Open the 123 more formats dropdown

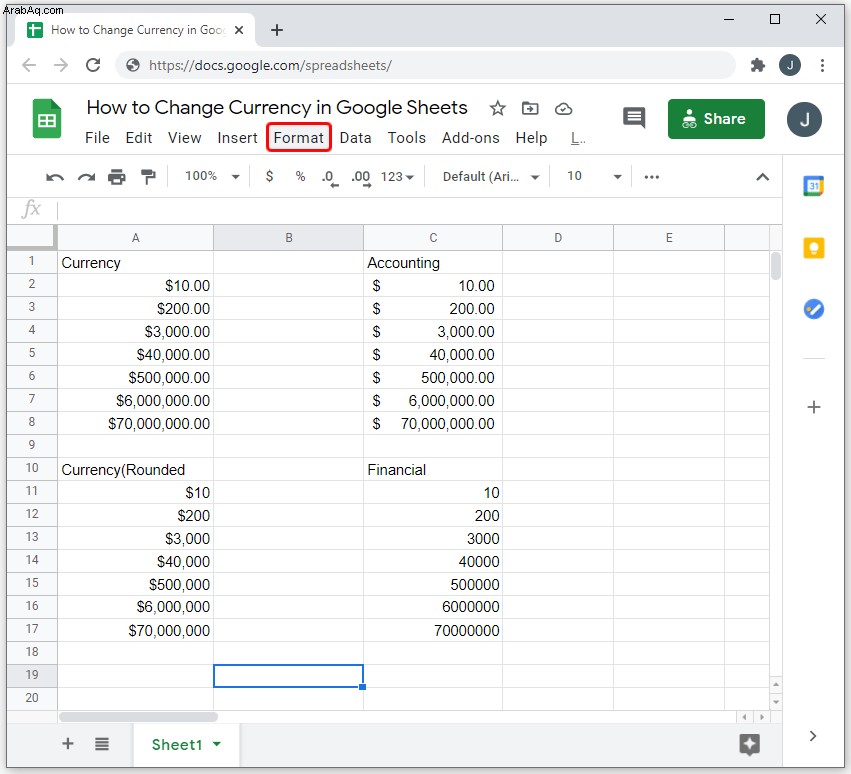click(x=397, y=177)
